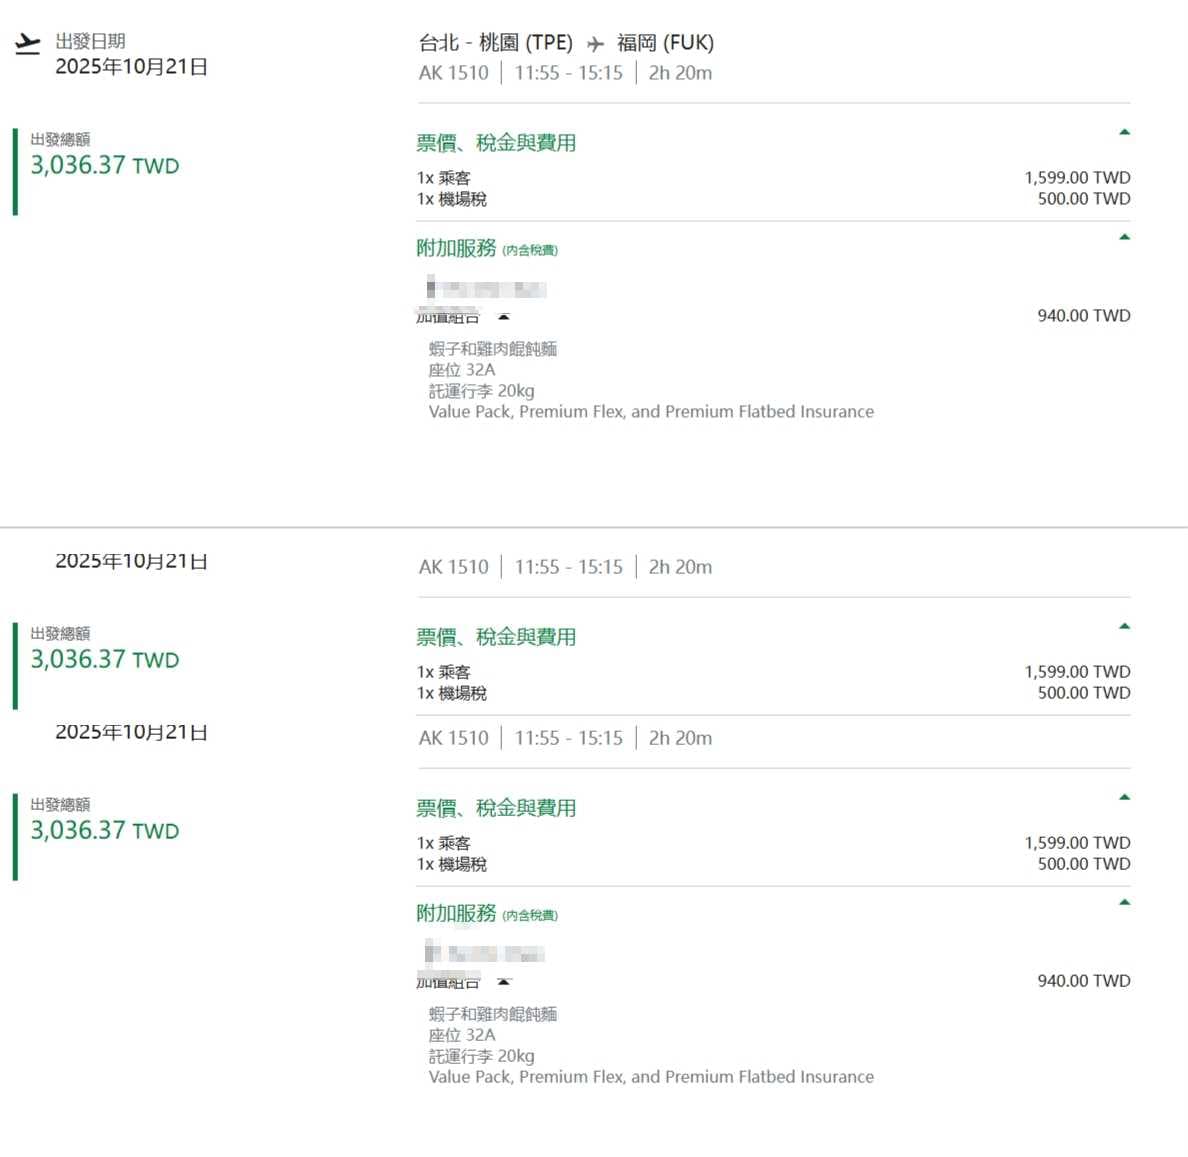Click the first 附加服務 heading
The width and height of the screenshot is (1188, 1157).
pos(456,248)
